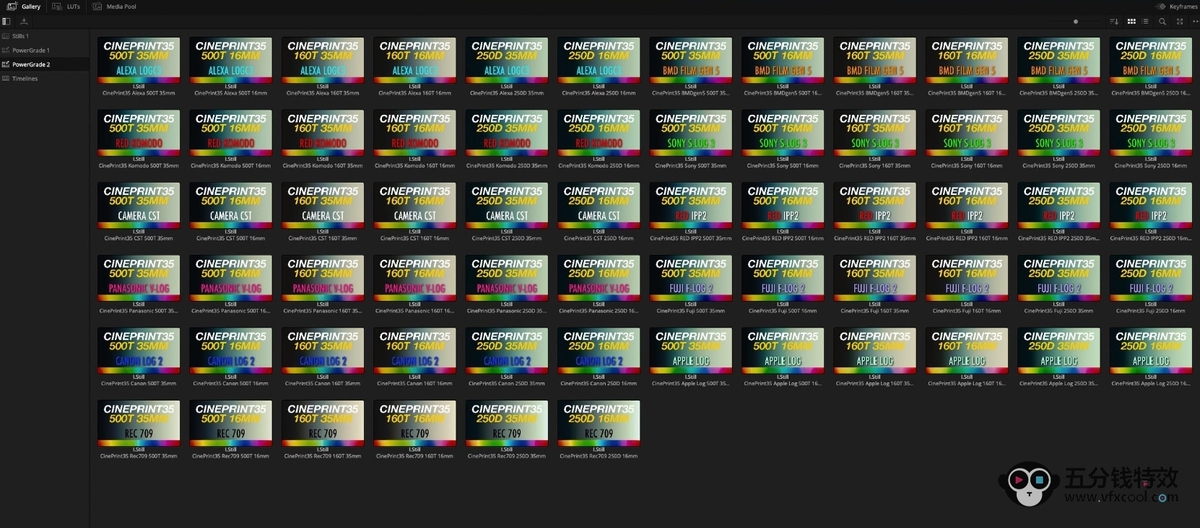The height and width of the screenshot is (528, 1200).
Task: Select Canon Log 2 250D 16mm still
Action: tap(598, 351)
